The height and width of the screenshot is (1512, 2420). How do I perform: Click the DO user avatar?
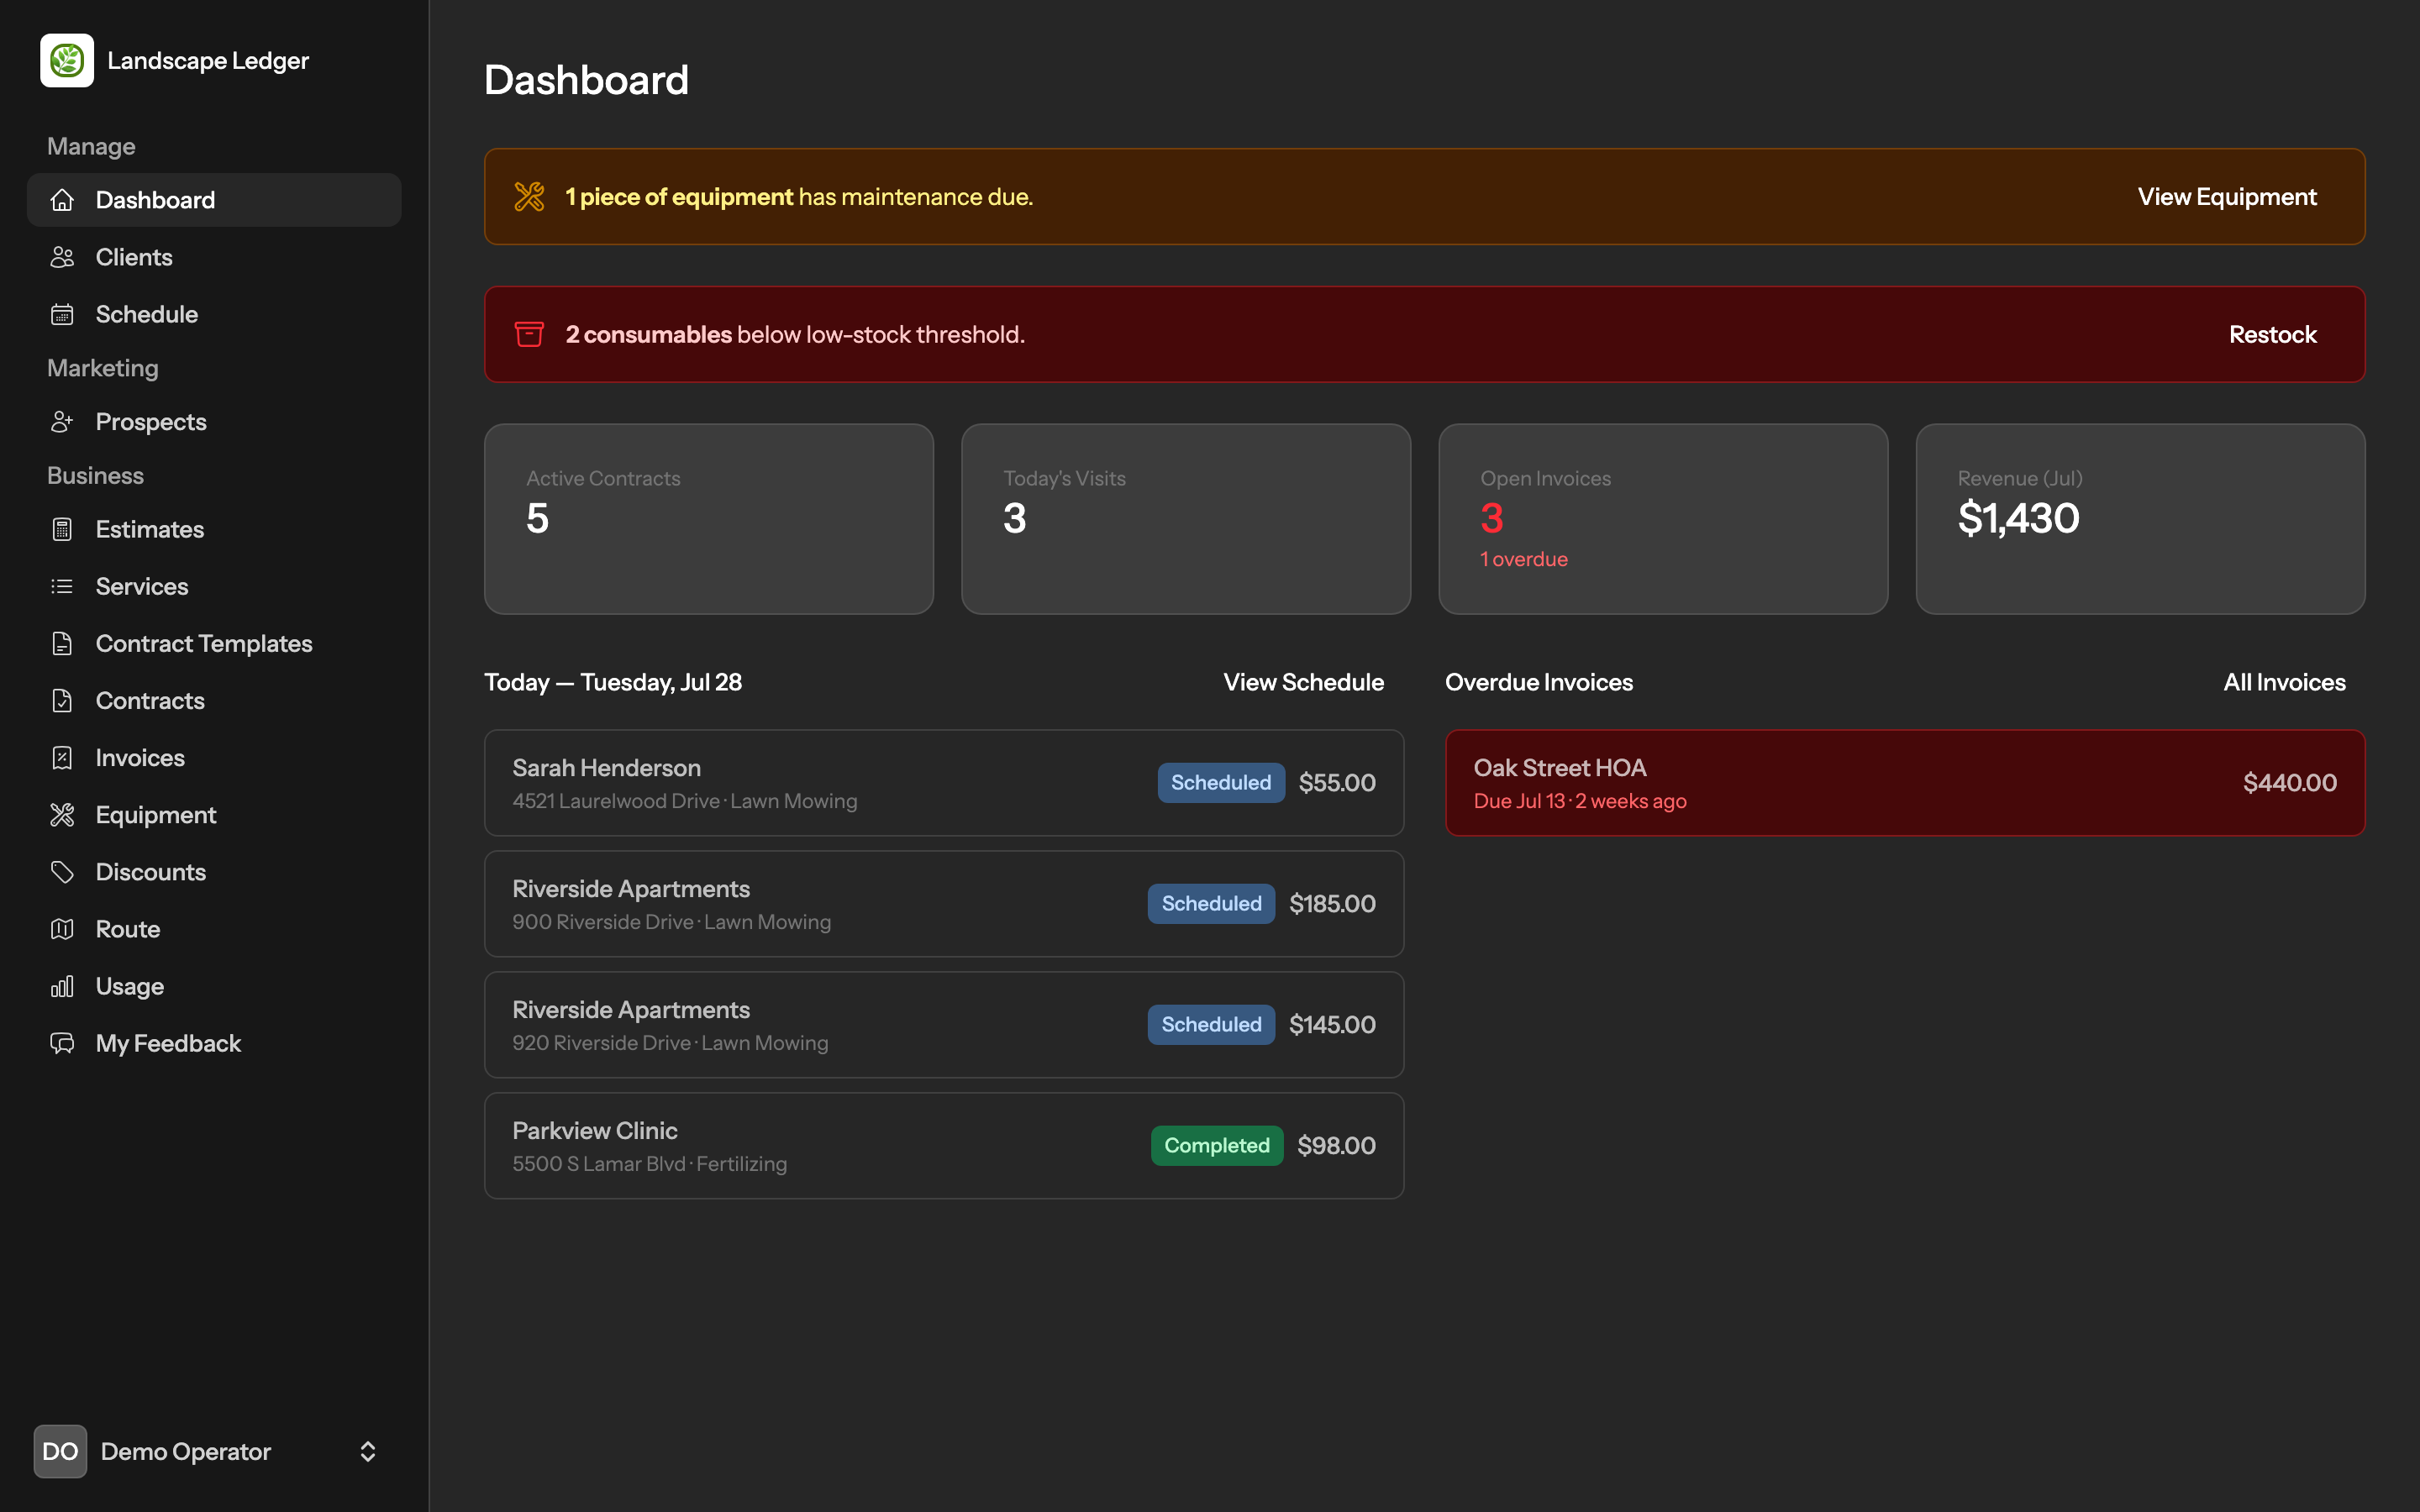click(x=60, y=1451)
